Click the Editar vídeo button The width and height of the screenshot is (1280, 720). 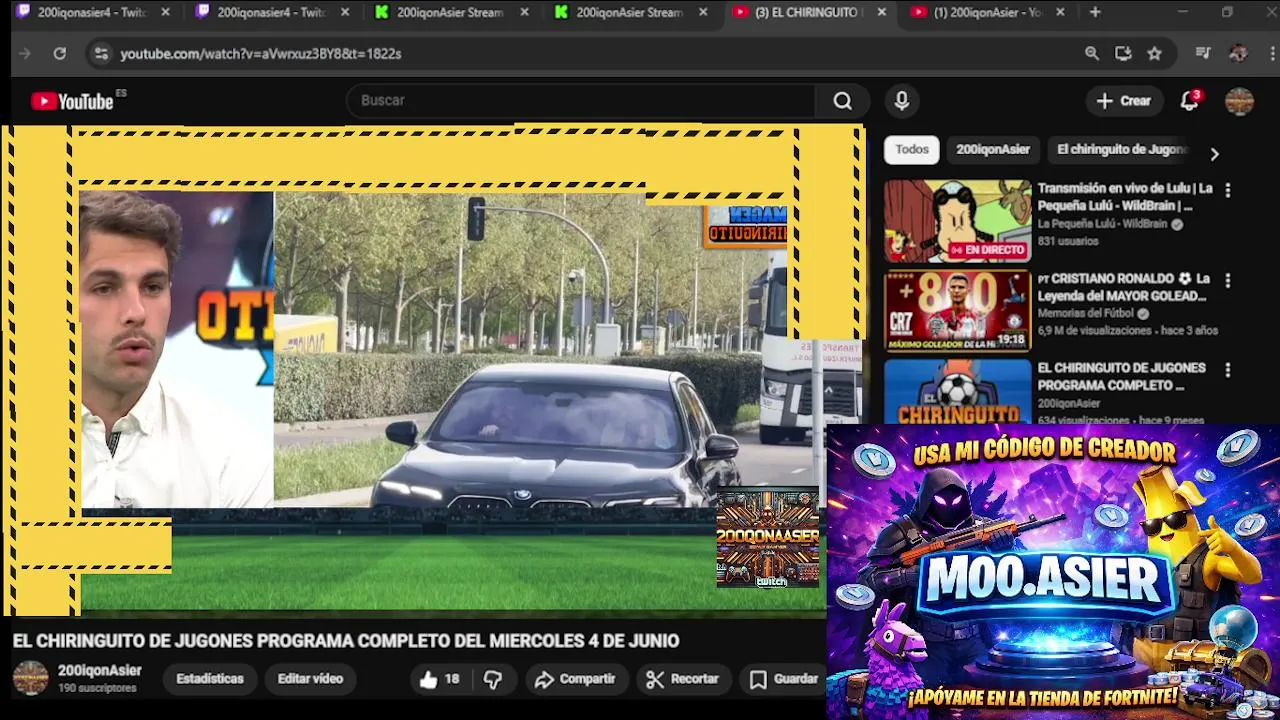(310, 678)
